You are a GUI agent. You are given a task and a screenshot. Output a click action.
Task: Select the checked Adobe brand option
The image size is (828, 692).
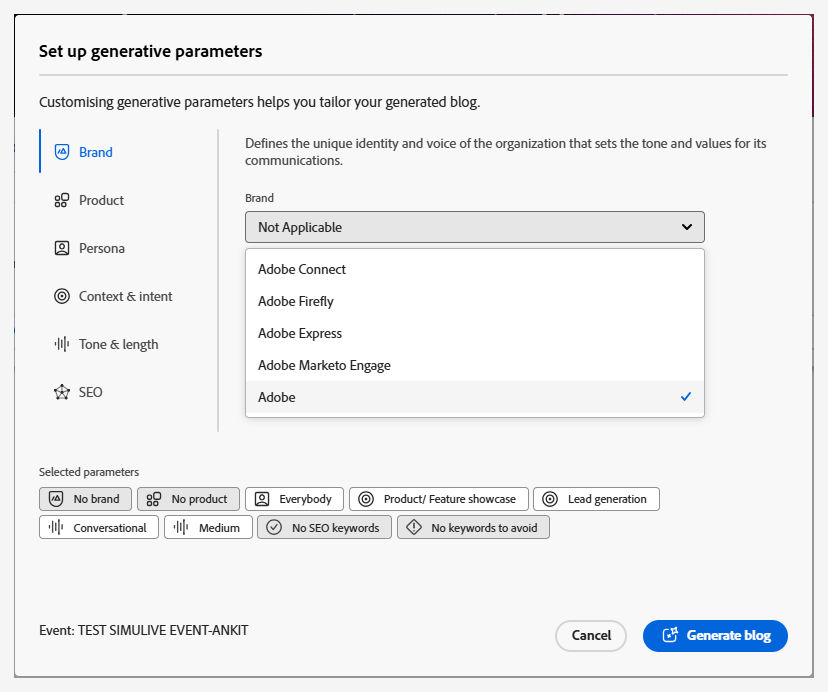[475, 397]
